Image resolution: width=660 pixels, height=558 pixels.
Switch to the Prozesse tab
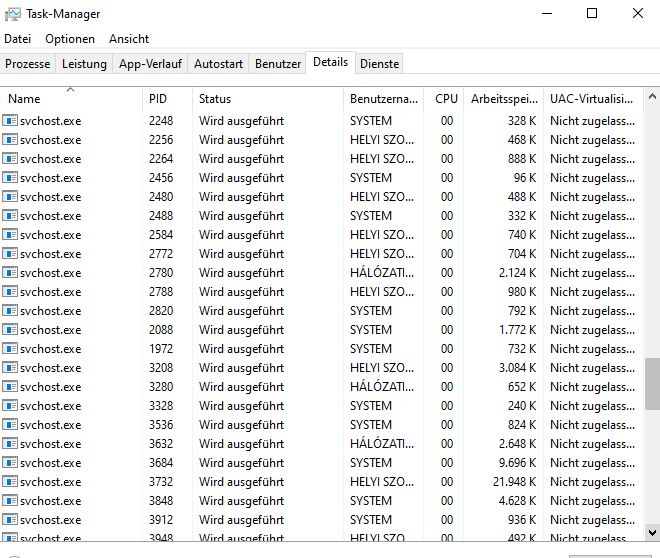pos(28,64)
